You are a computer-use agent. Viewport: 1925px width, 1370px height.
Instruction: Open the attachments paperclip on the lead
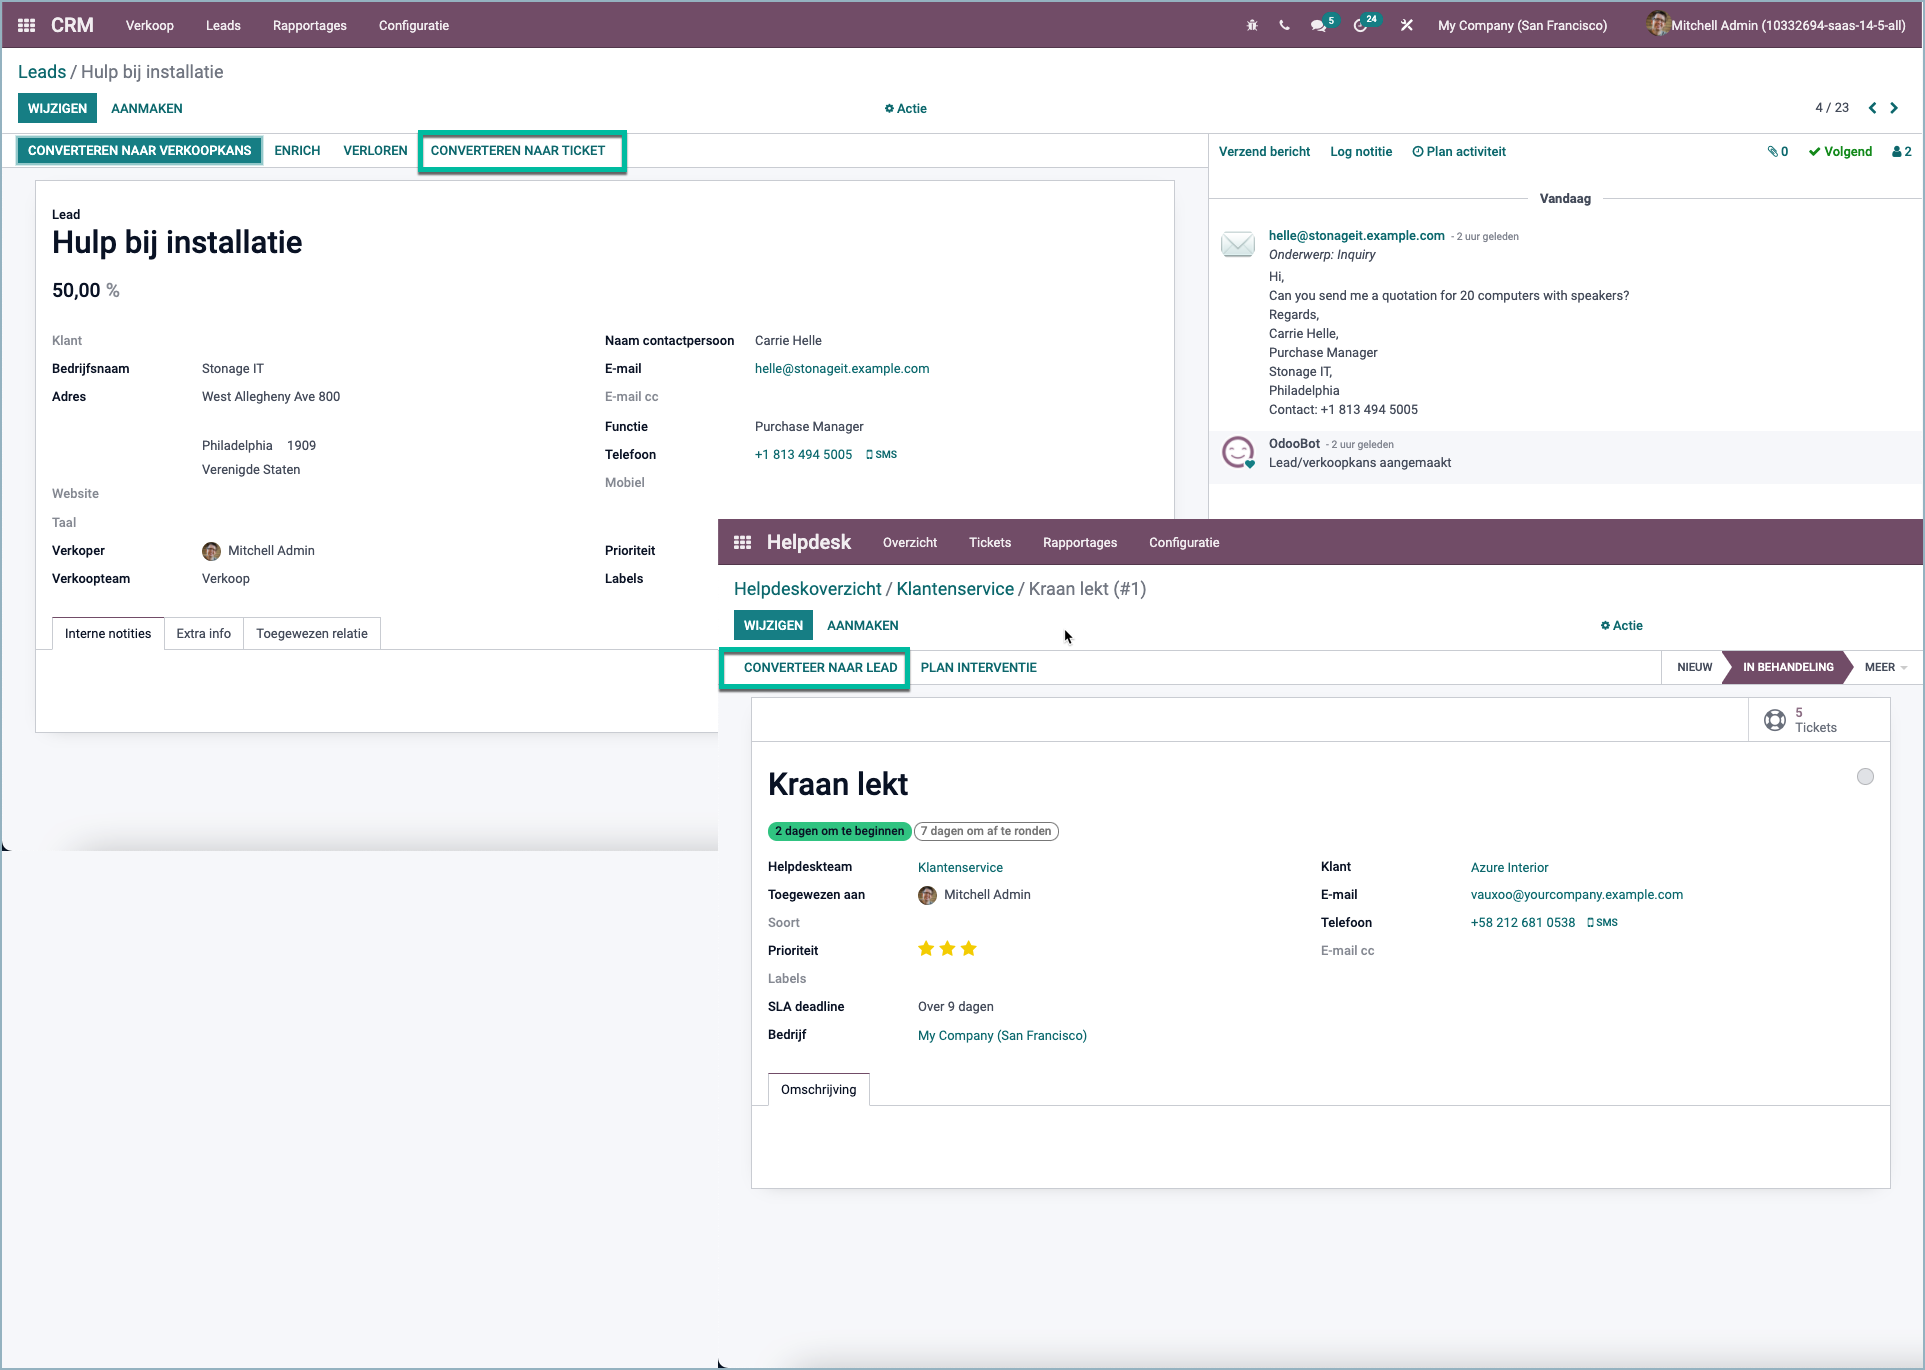(1778, 151)
